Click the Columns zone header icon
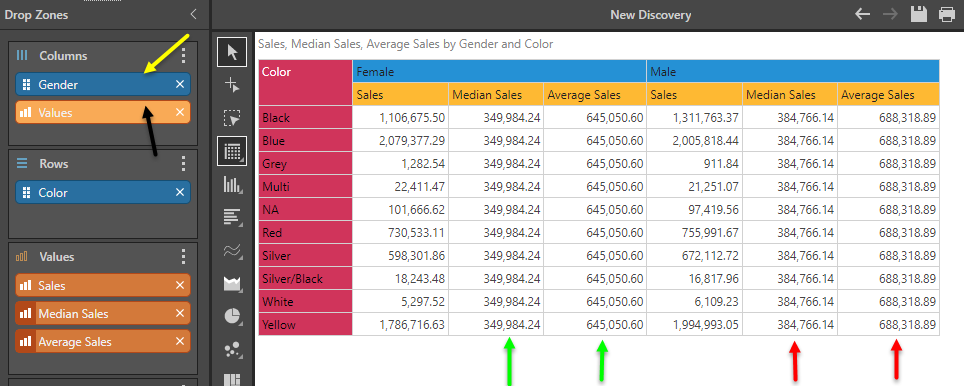This screenshot has width=964, height=386. (22, 55)
